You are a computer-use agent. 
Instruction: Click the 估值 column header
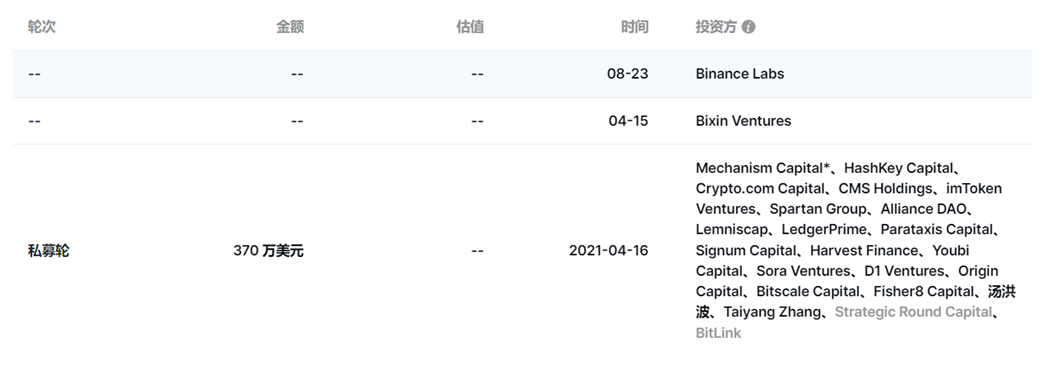[470, 27]
